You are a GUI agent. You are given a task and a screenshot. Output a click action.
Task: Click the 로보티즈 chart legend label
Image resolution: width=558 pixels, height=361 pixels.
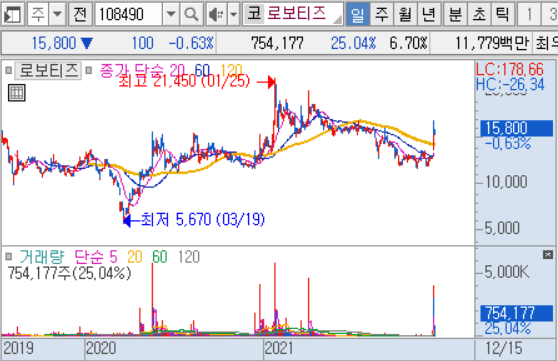pyautogui.click(x=48, y=70)
